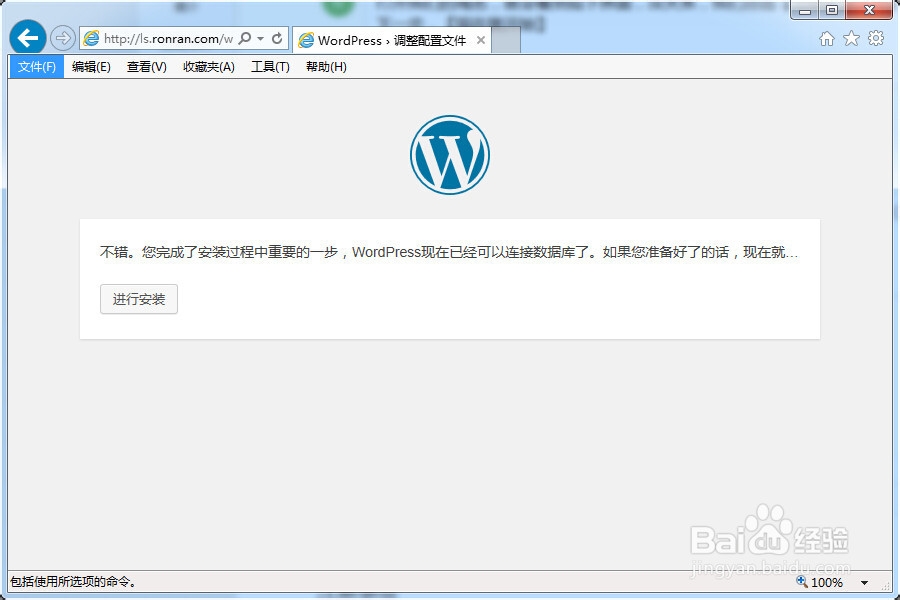Viewport: 900px width, 600px height.
Task: Click the 包括使用所选项的命令 status text
Action: coord(73,582)
